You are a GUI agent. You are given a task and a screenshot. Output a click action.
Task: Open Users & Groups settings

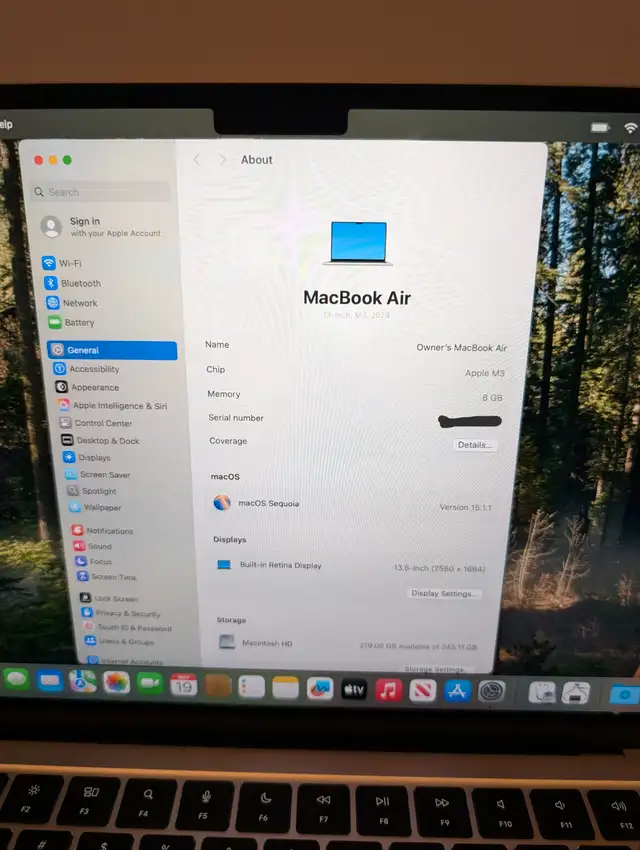coord(120,641)
